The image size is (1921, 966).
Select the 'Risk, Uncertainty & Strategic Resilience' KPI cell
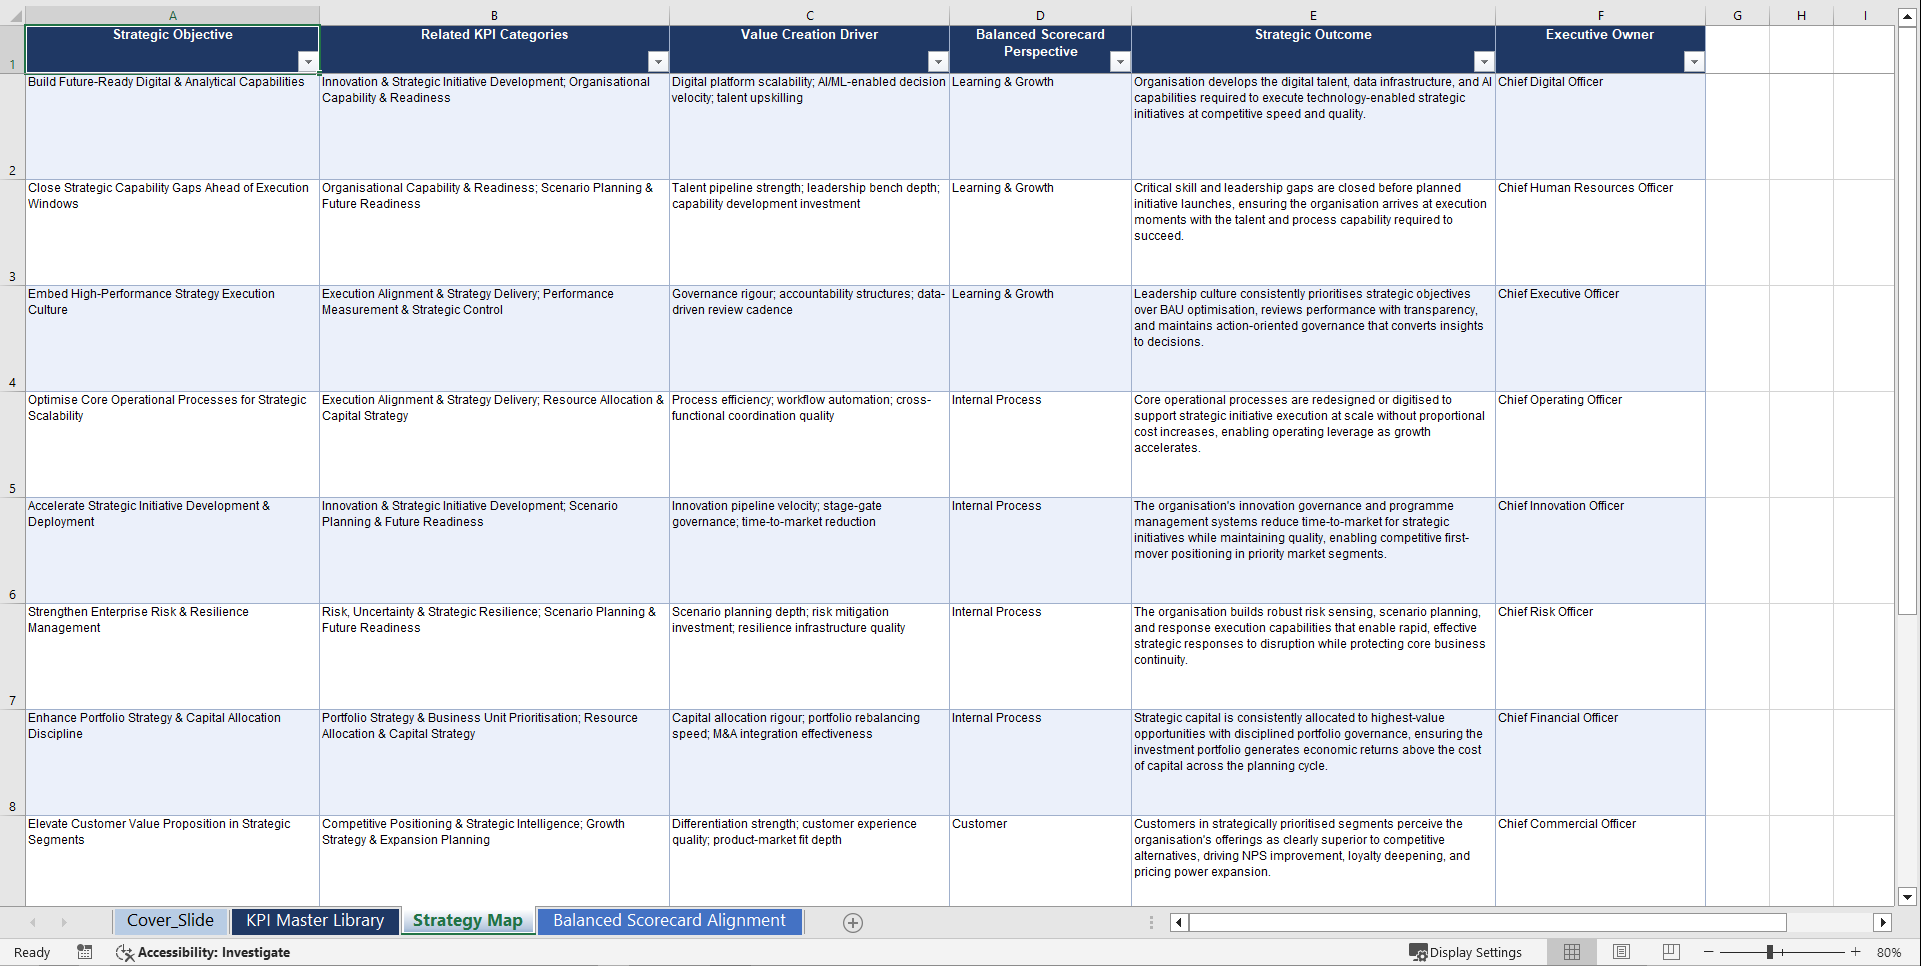tap(494, 656)
